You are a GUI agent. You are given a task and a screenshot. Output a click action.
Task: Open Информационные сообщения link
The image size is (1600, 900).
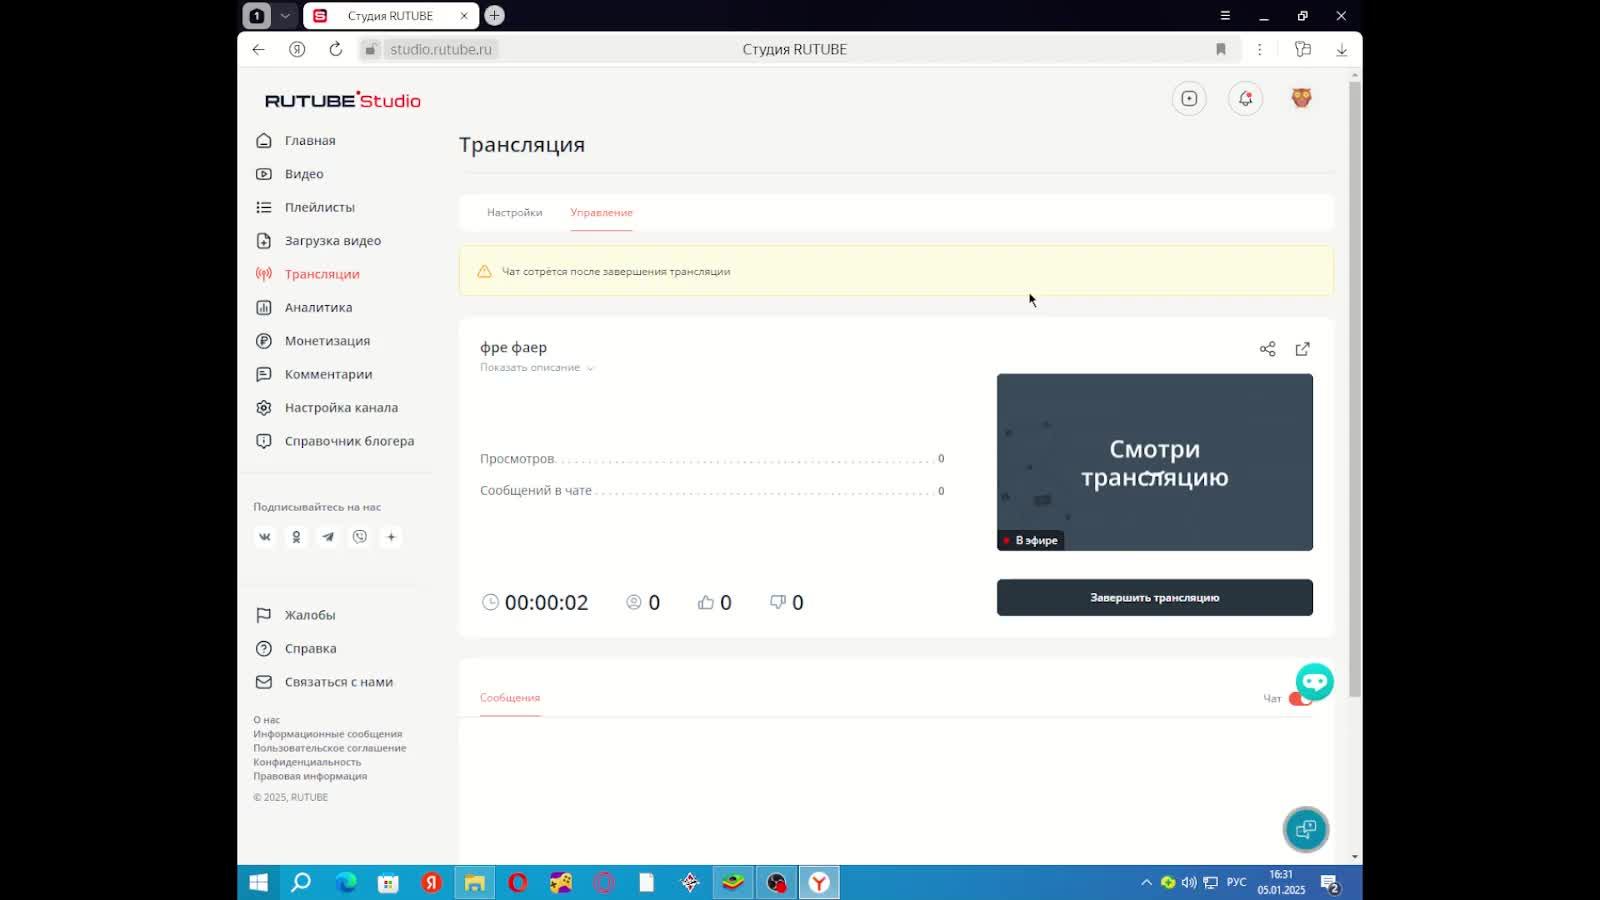327,734
